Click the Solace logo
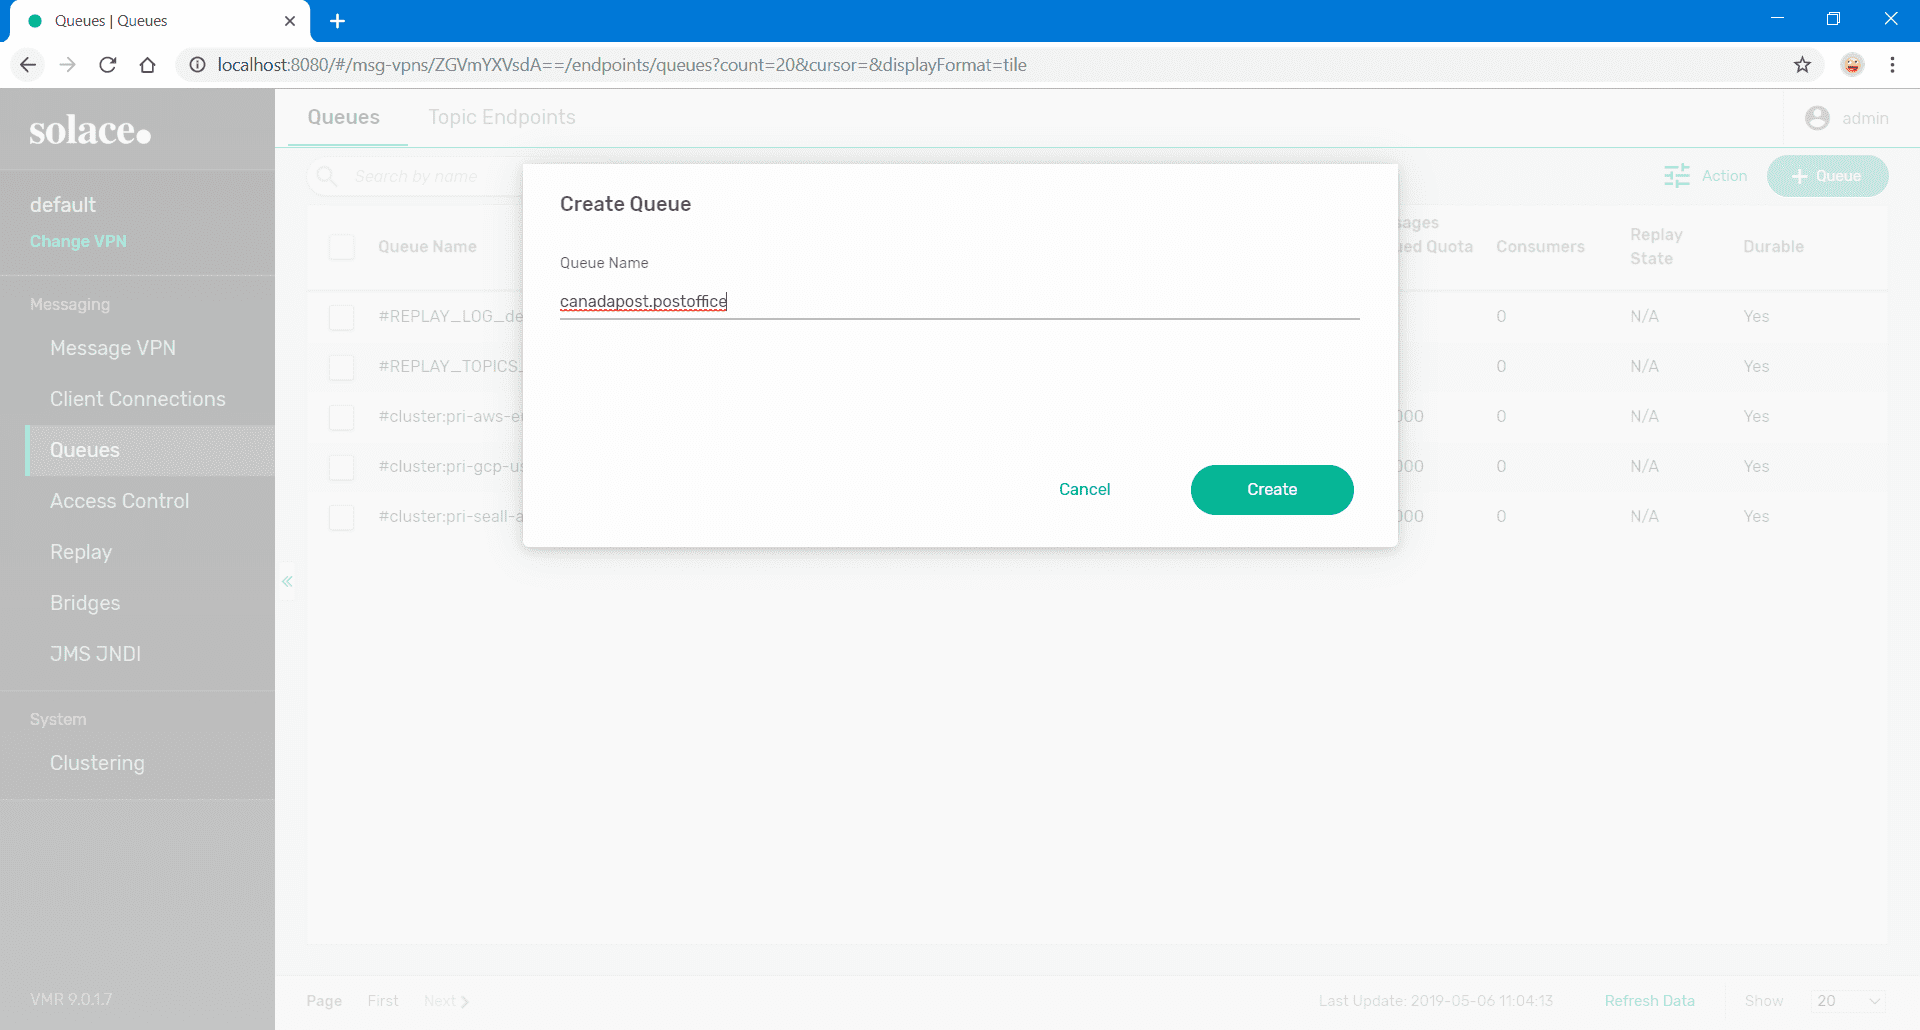 [x=89, y=128]
